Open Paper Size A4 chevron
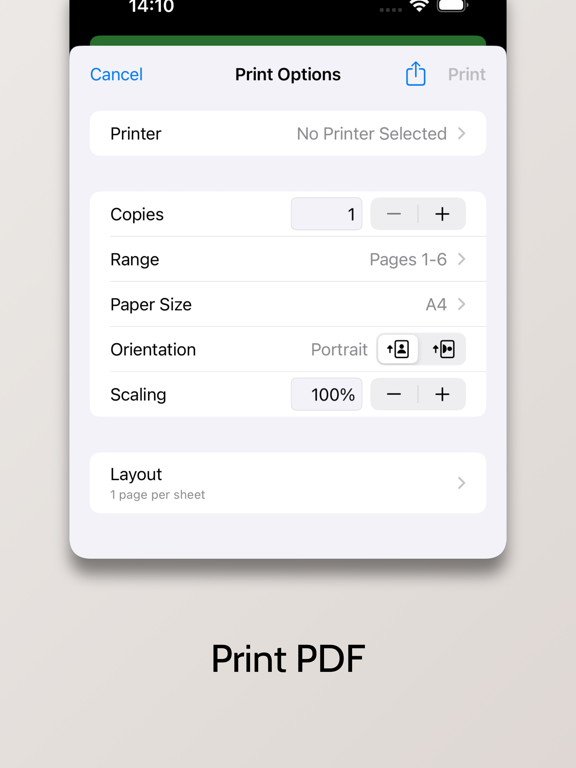The image size is (576, 768). (x=461, y=304)
